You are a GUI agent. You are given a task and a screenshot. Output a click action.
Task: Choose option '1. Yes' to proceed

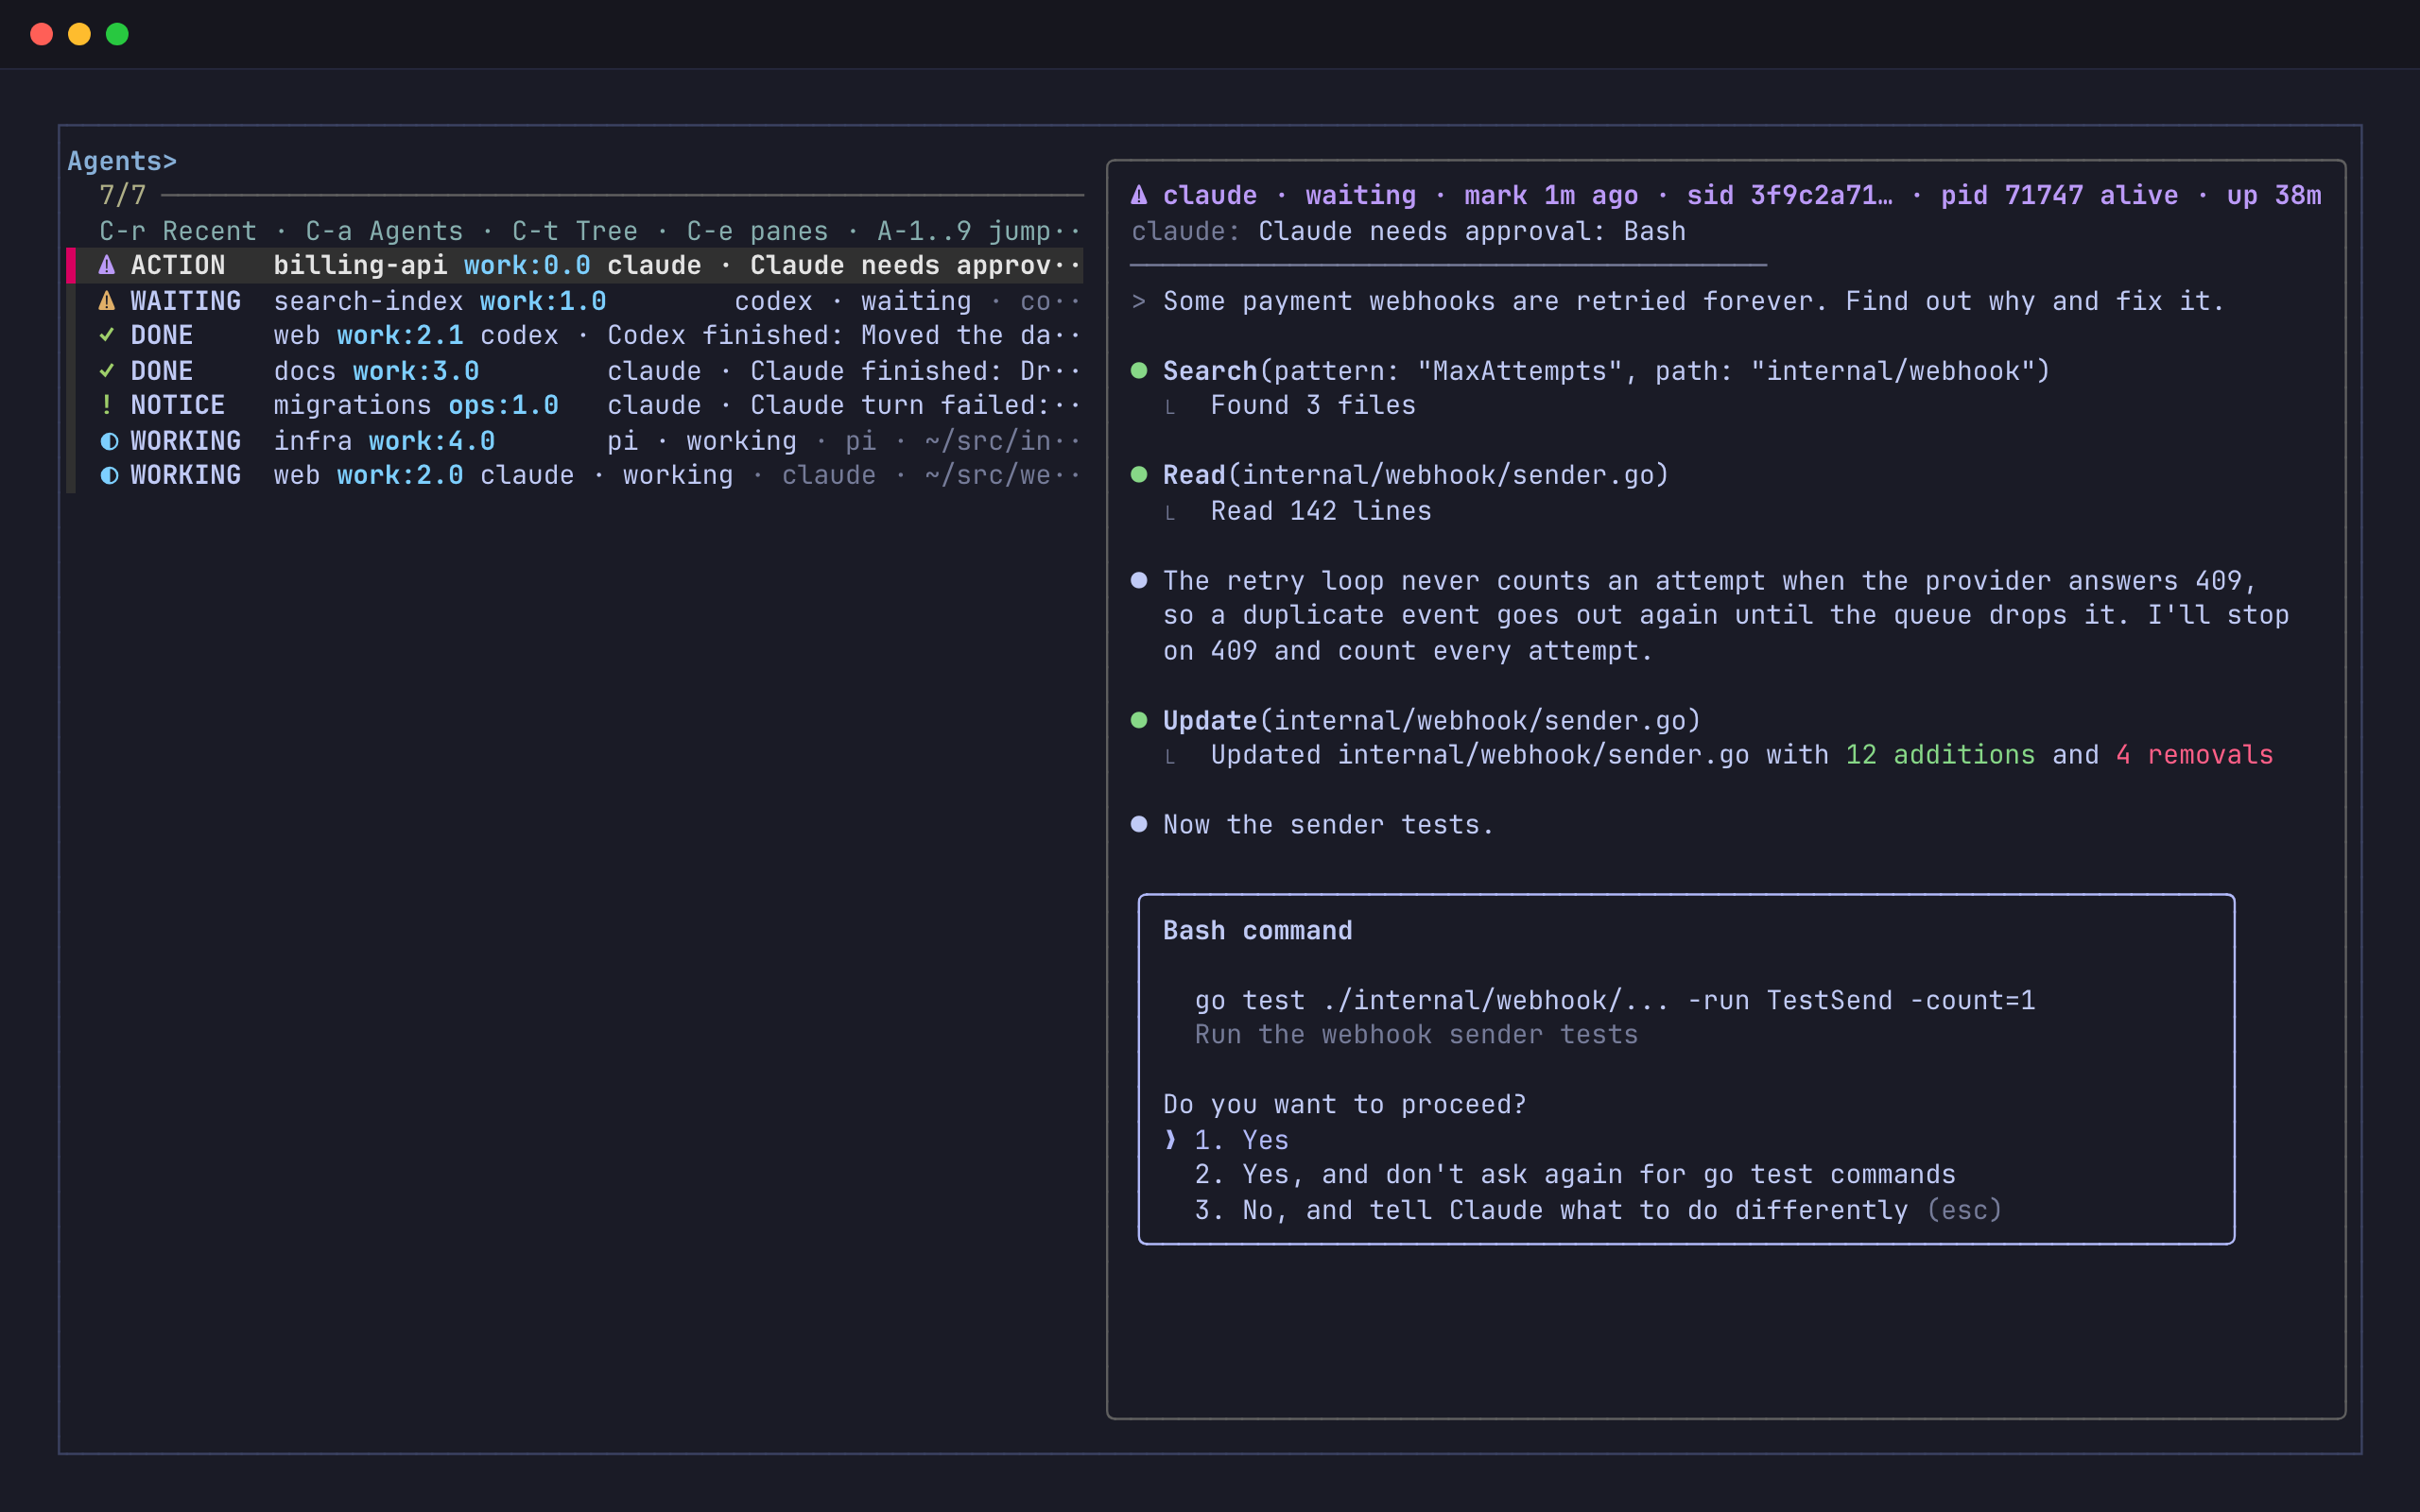tap(1242, 1140)
